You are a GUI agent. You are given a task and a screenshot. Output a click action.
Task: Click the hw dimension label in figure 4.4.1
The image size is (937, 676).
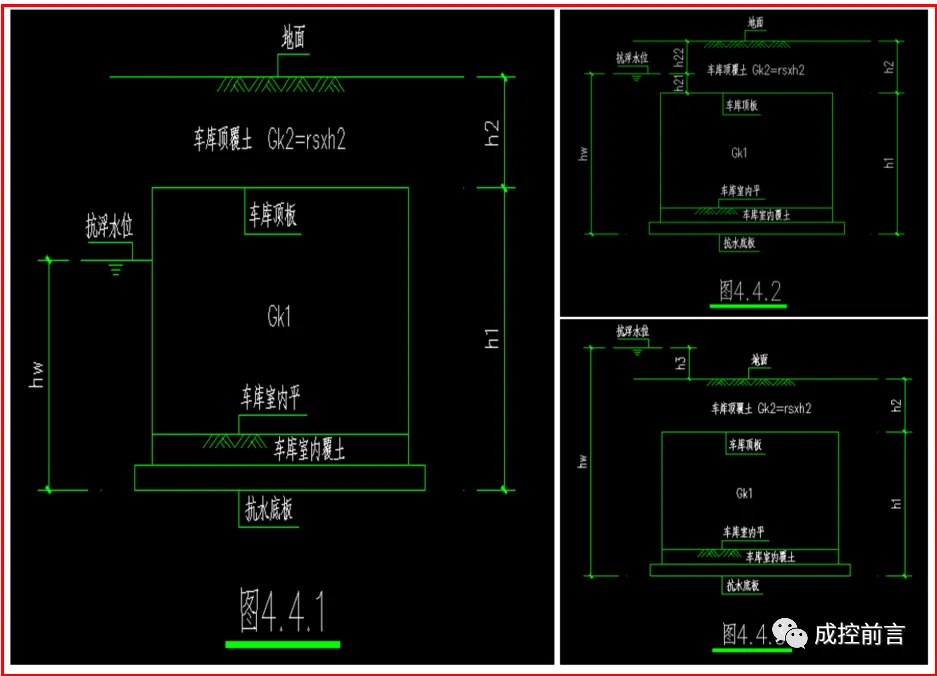(36, 375)
